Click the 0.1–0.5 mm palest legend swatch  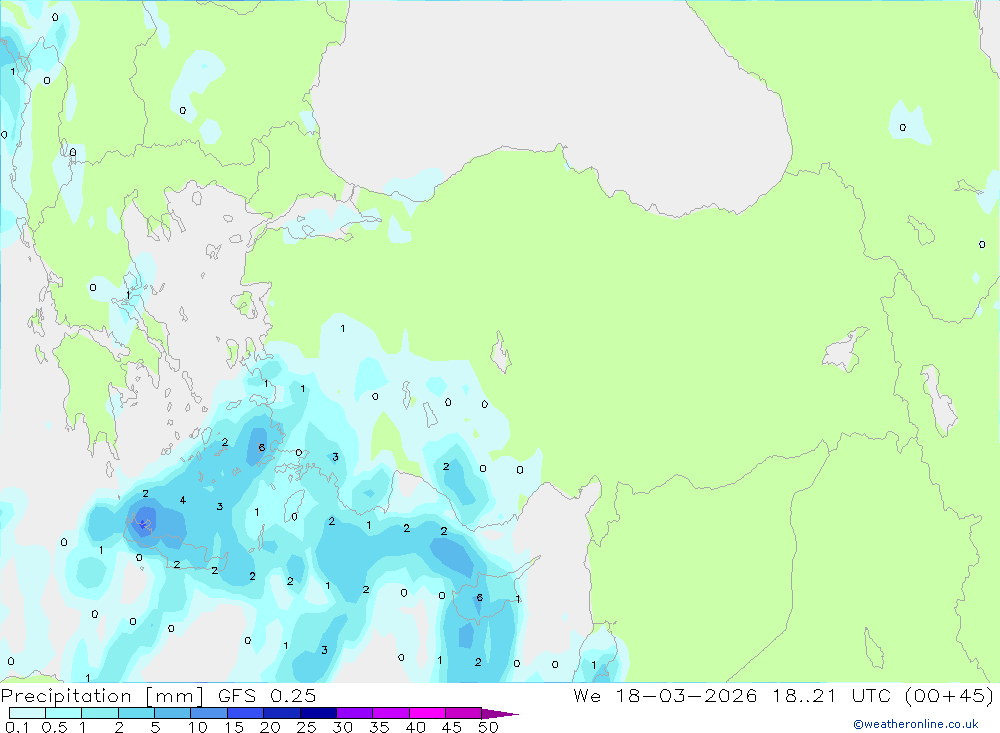pyautogui.click(x=27, y=713)
